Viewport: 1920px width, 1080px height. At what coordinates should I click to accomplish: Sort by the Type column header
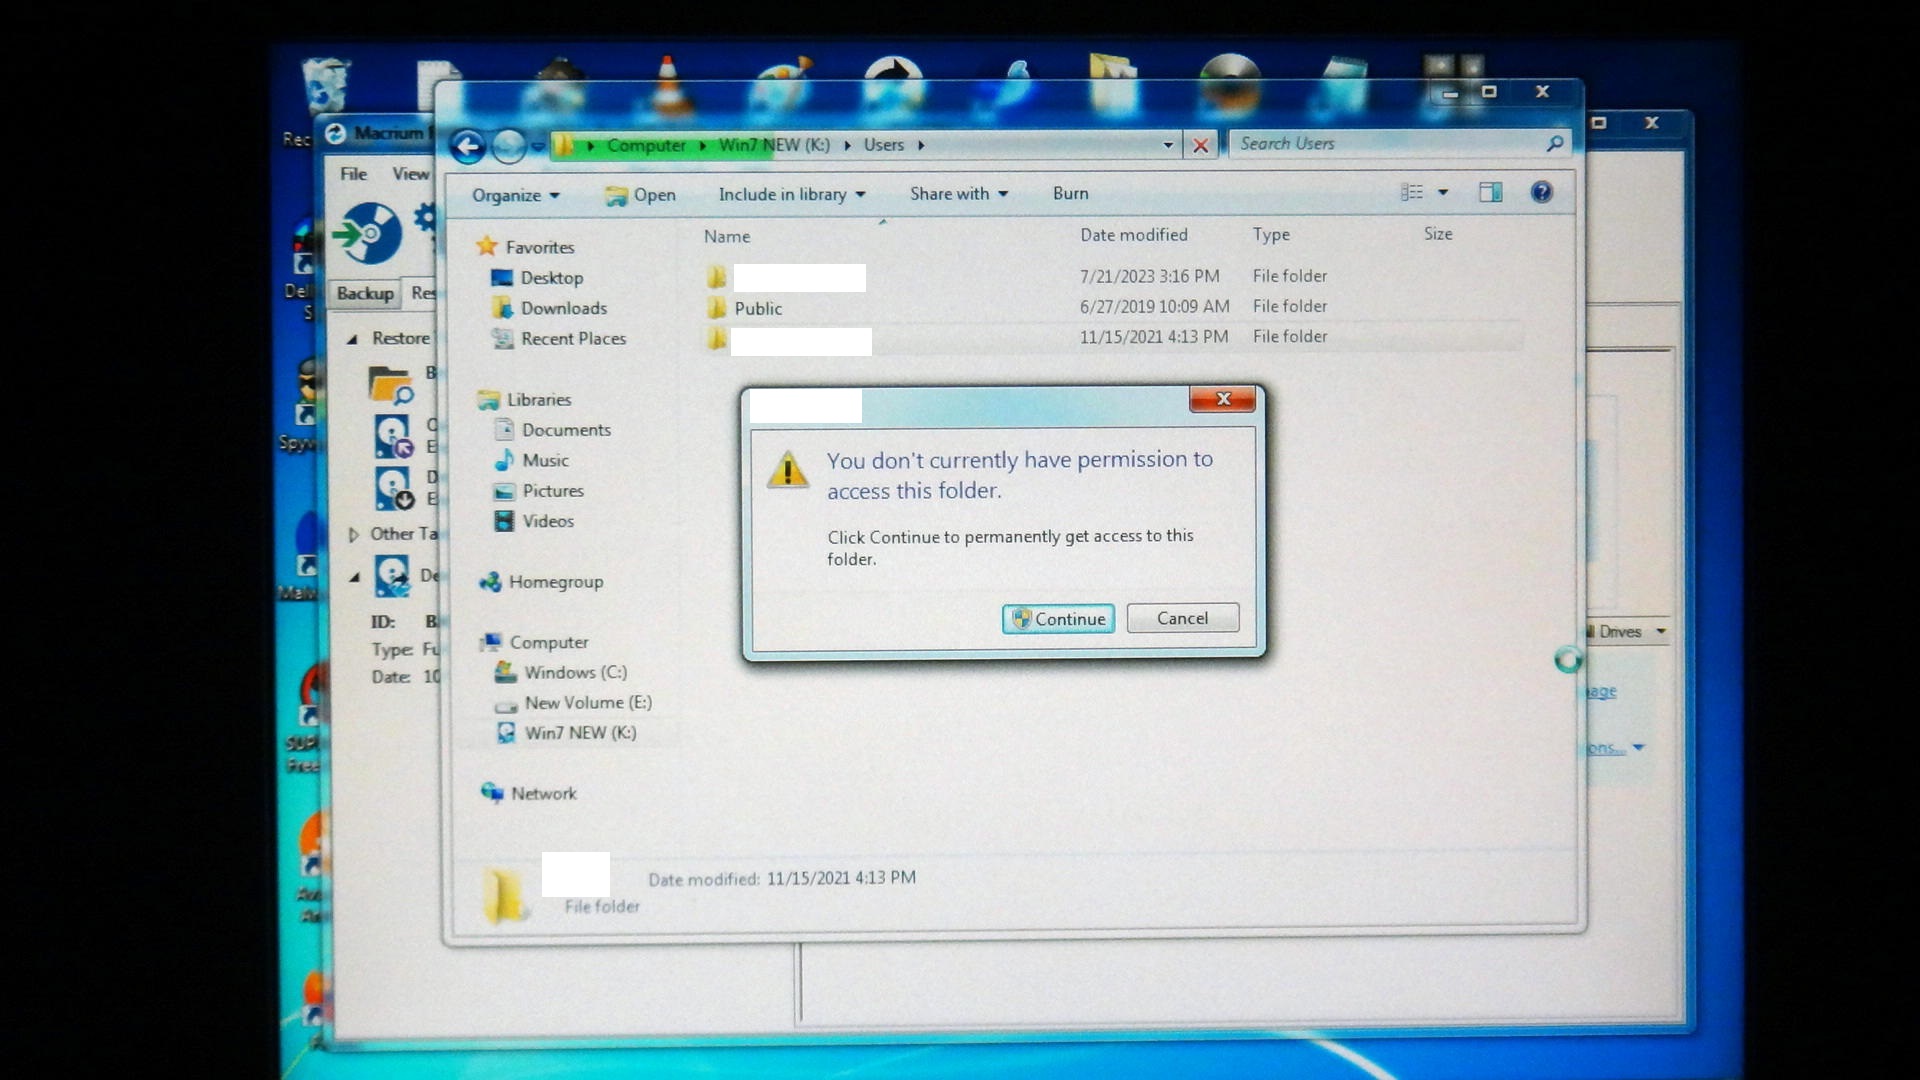pos(1271,234)
